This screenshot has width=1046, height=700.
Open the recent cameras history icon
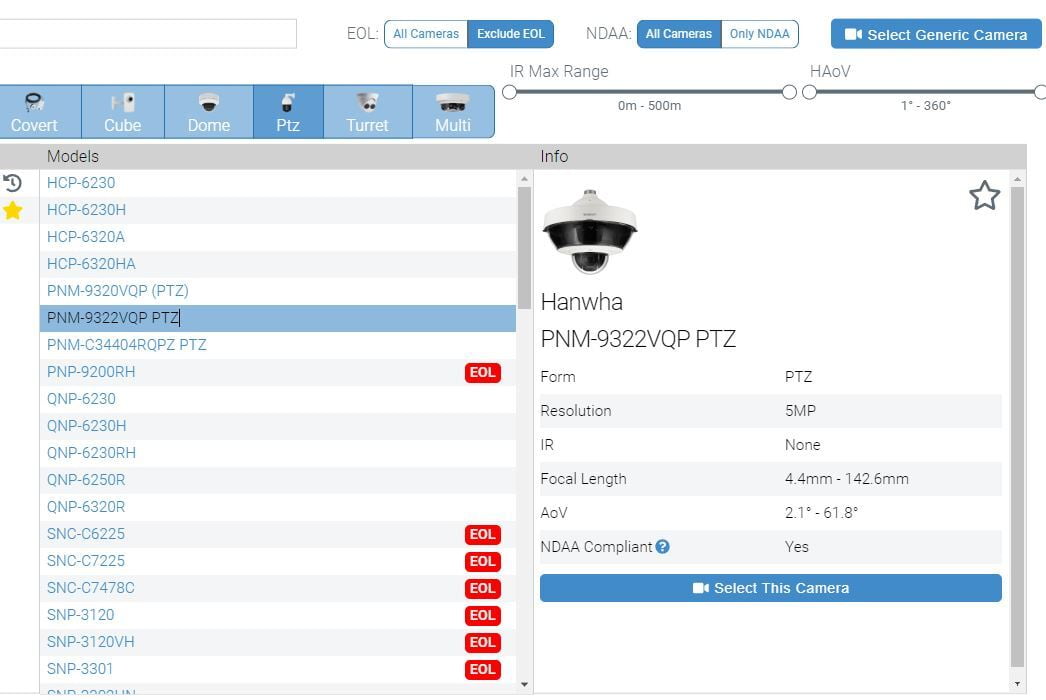[x=13, y=183]
